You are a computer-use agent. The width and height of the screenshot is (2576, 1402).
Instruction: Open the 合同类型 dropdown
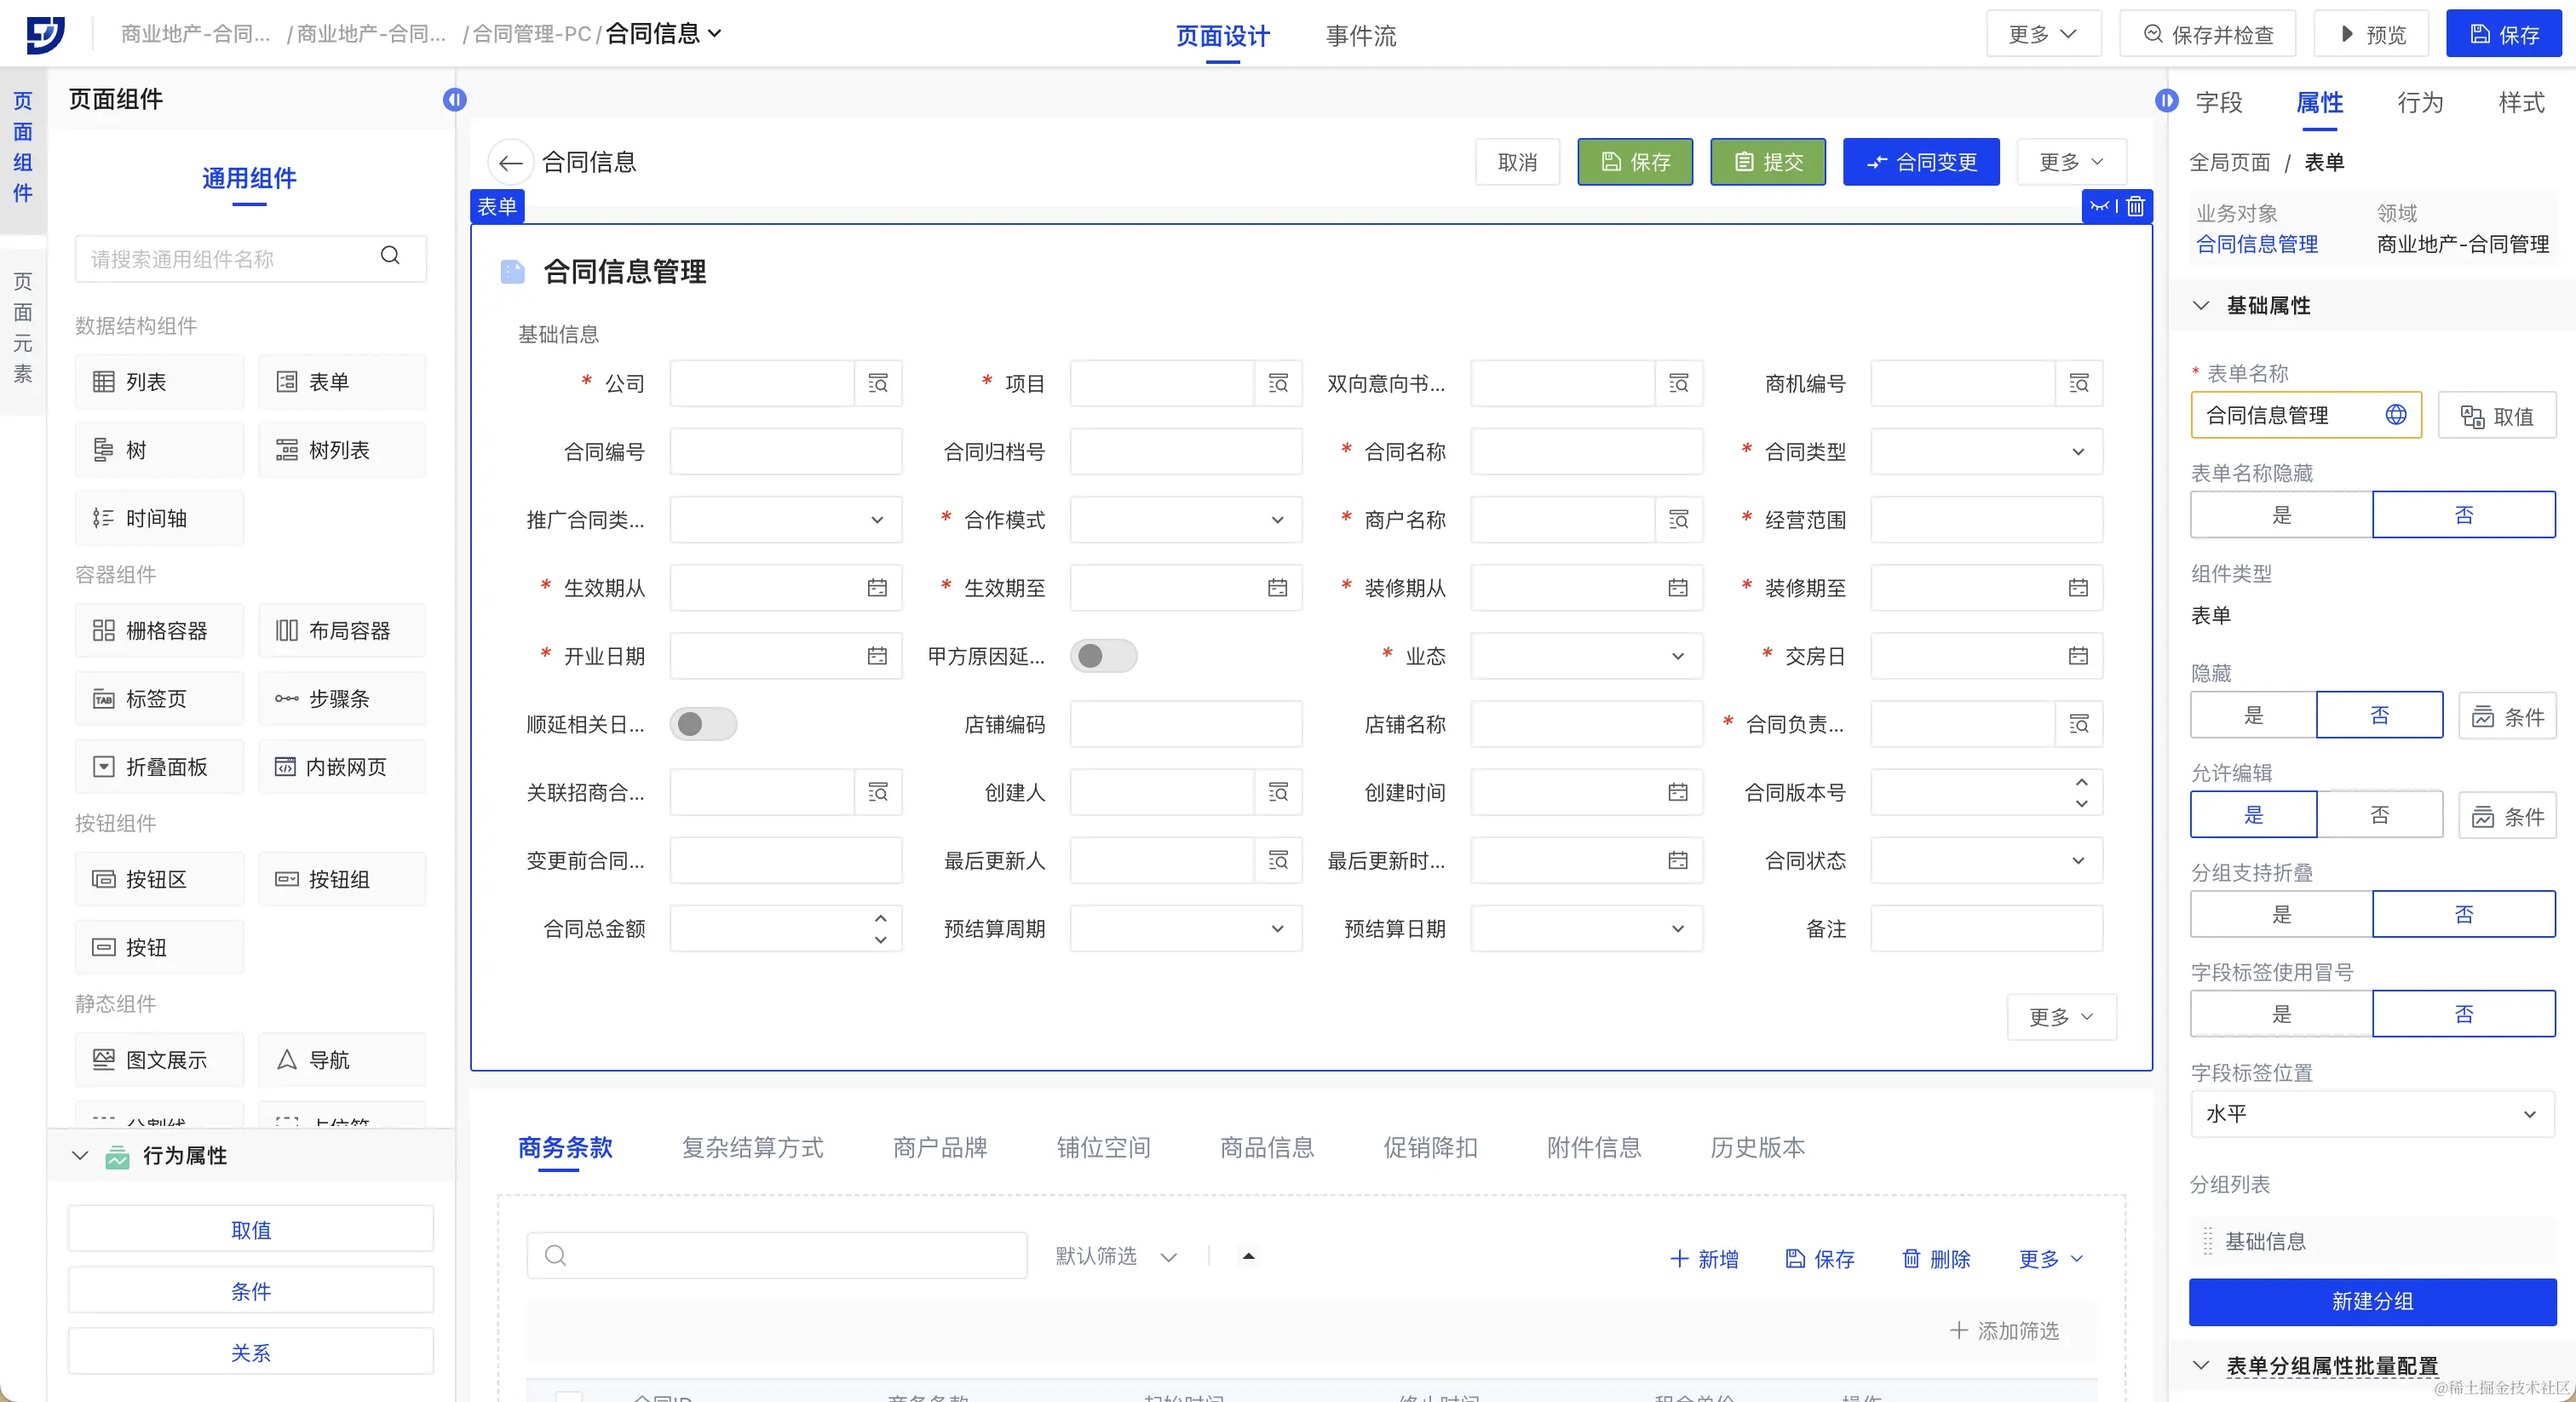[x=1985, y=452]
